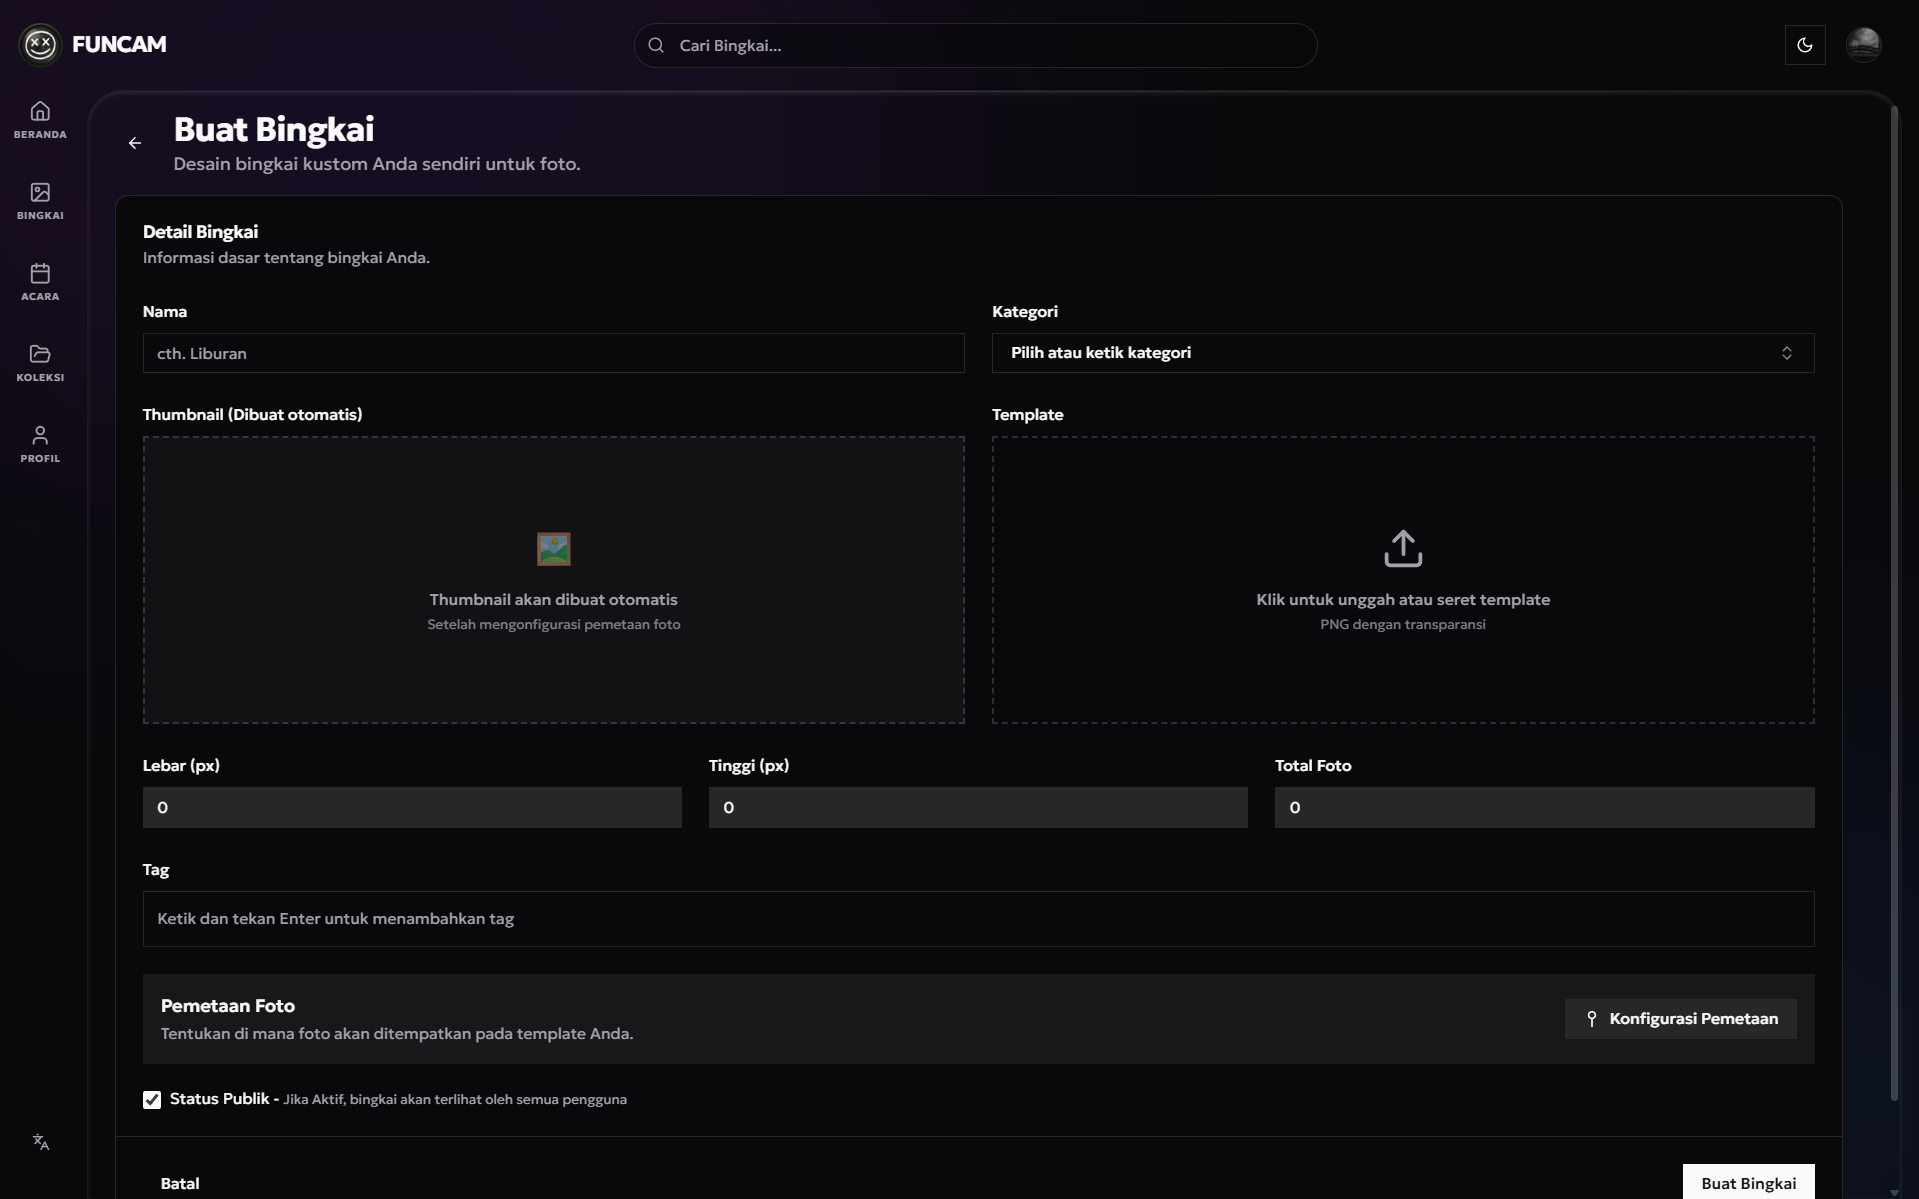Go to the Acara sidebar page
Viewport: 1919px width, 1199px height.
(40, 281)
